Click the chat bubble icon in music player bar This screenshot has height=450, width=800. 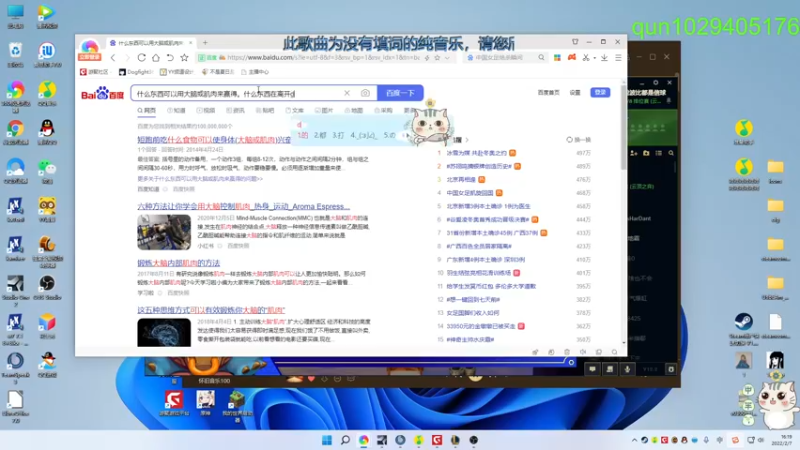click(x=592, y=369)
